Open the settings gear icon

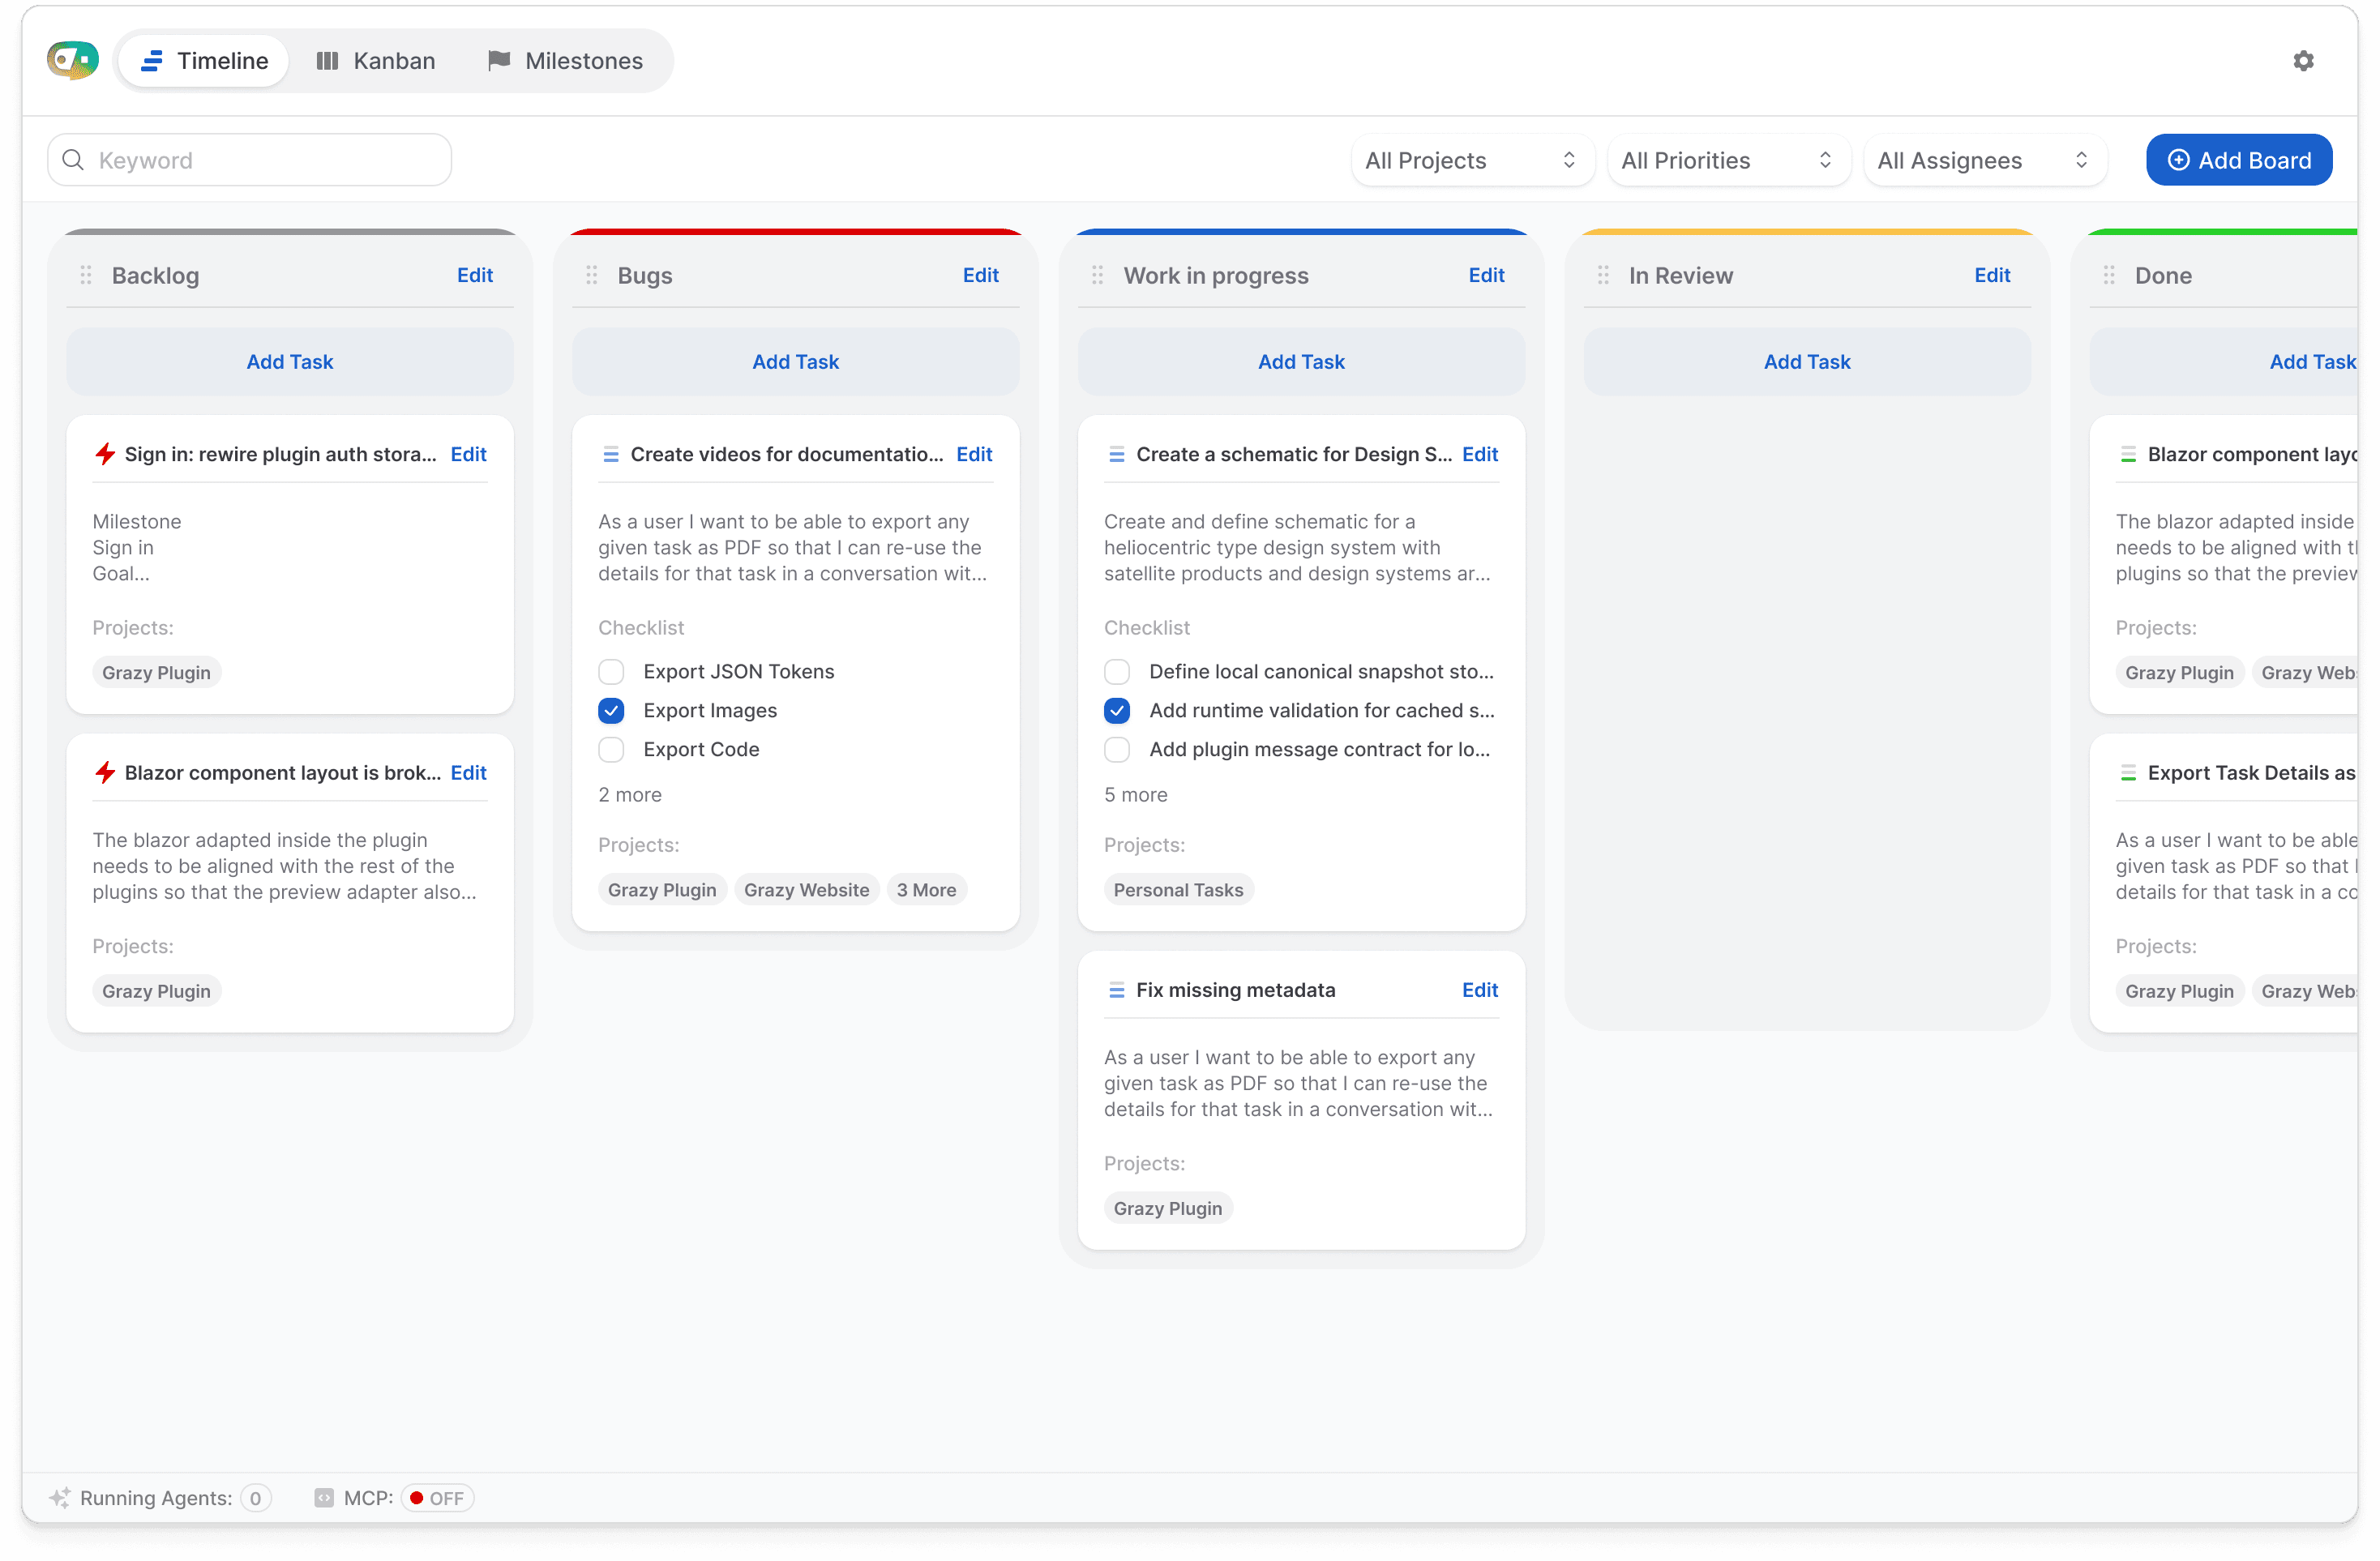(2303, 61)
